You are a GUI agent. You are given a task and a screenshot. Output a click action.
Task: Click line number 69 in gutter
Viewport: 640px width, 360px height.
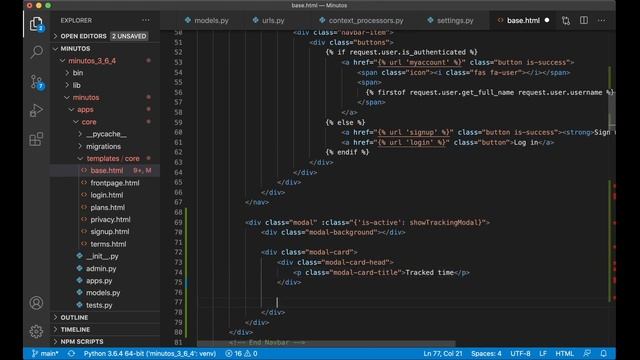(x=178, y=222)
